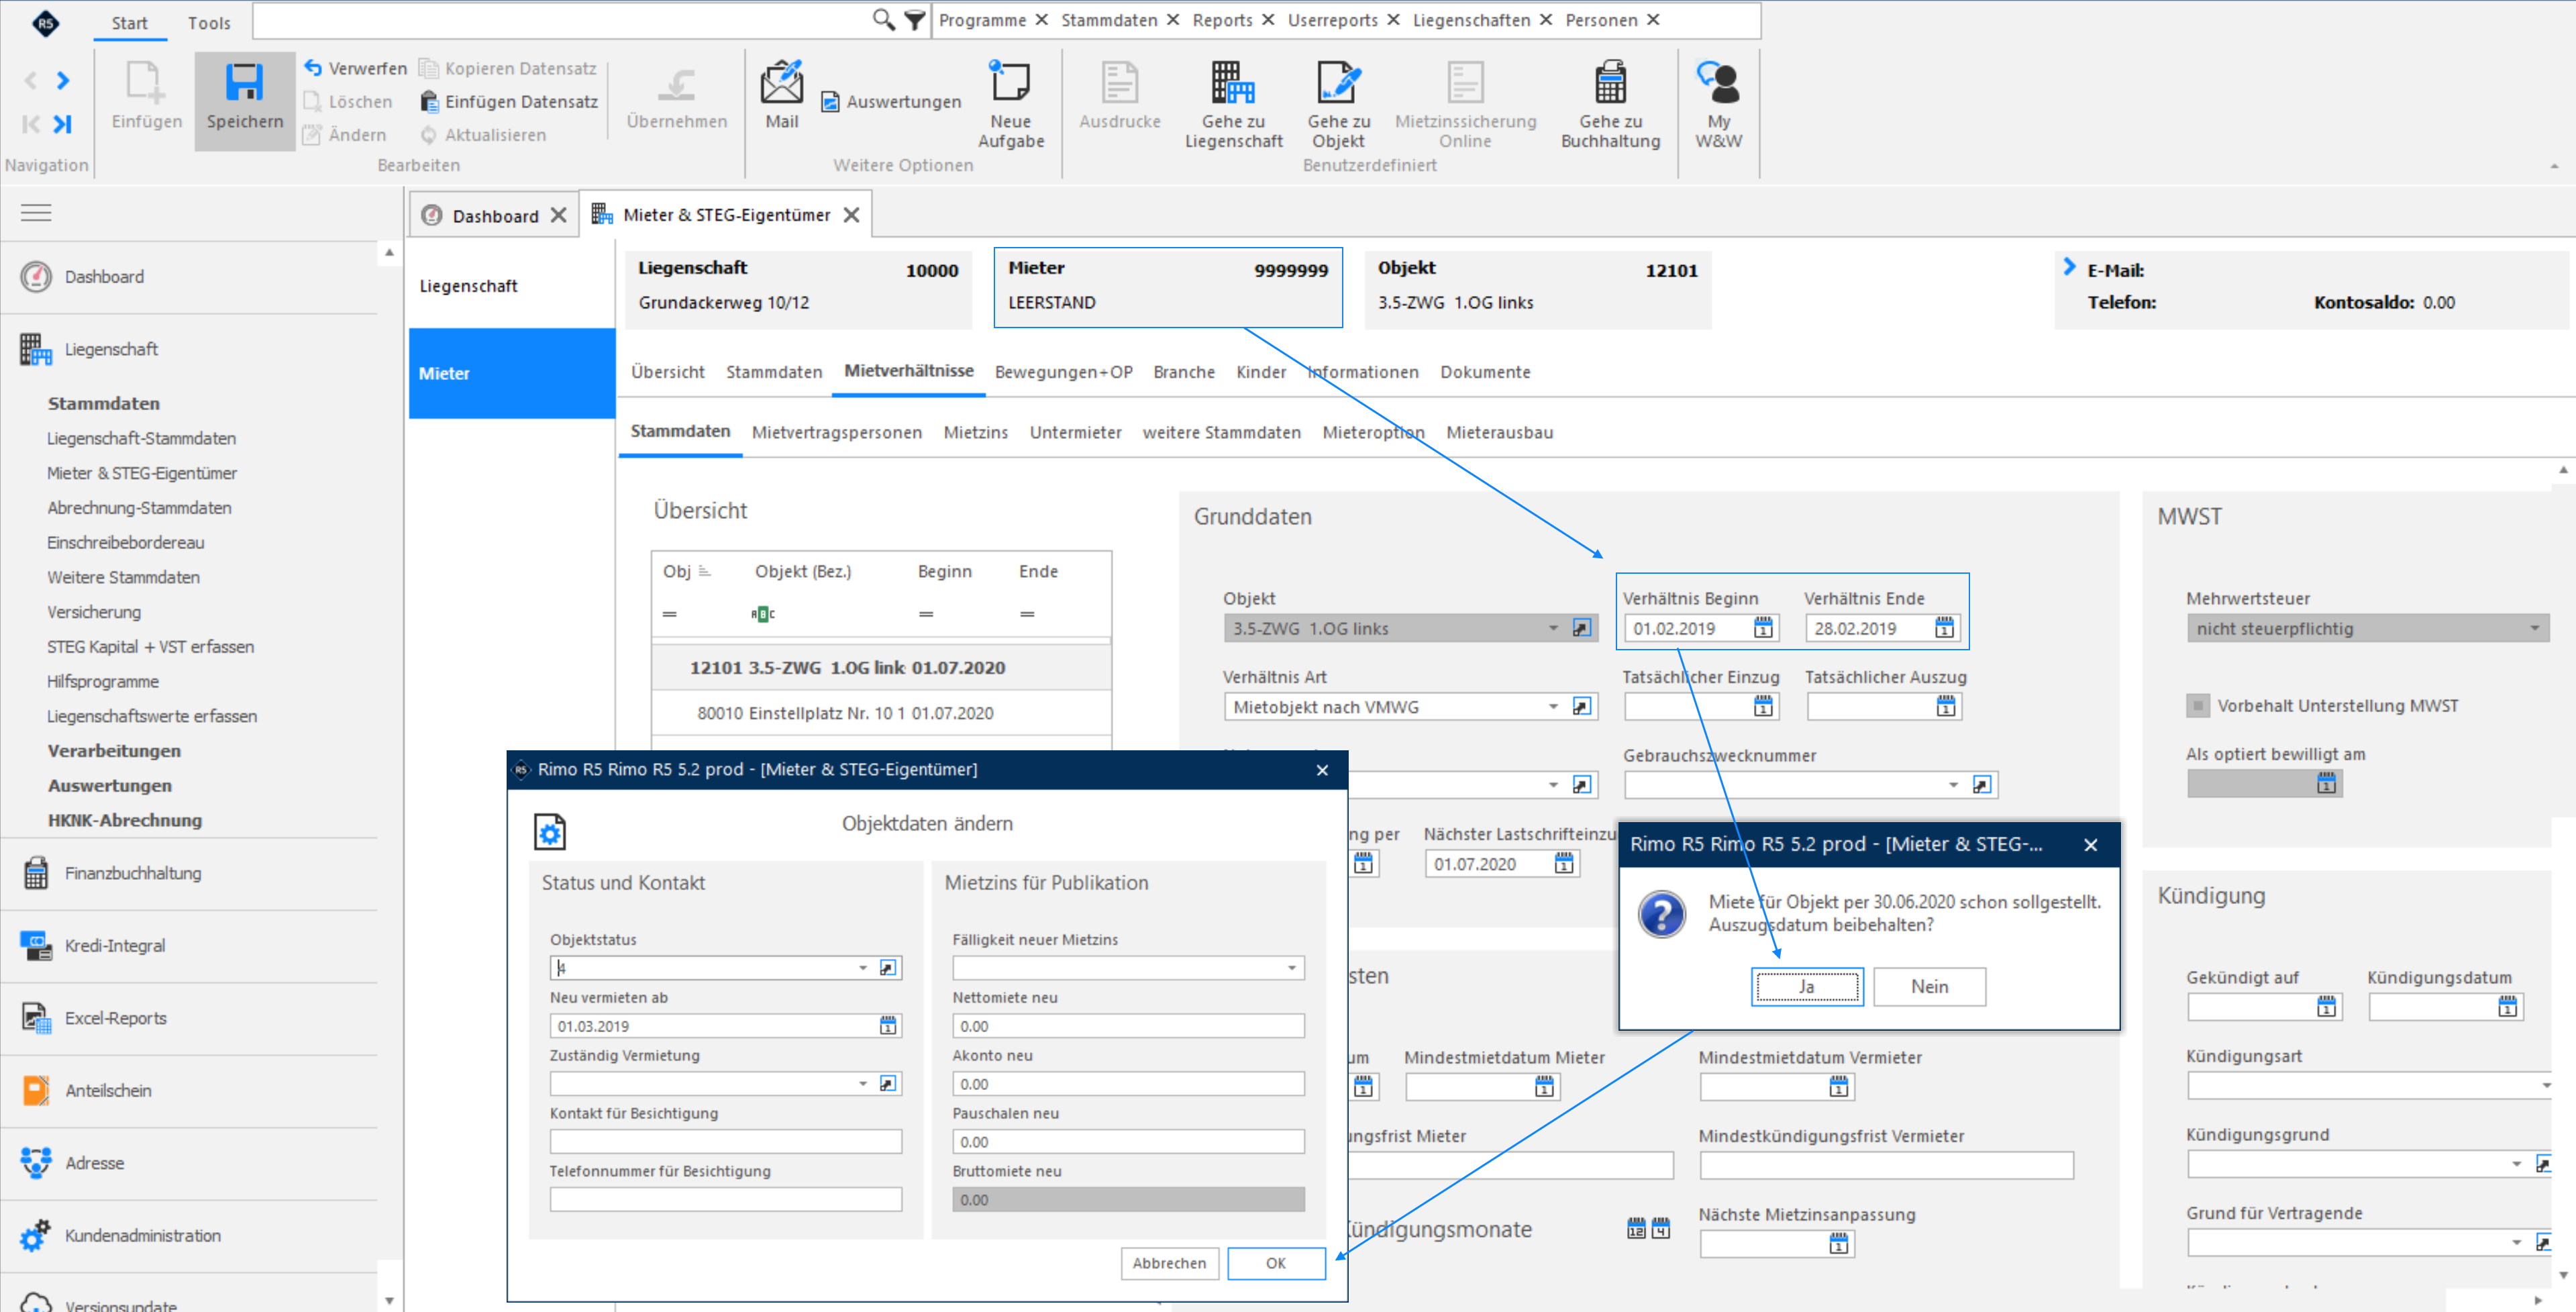Screen dimensions: 2576x1312
Task: Switch to Mietzins tab
Action: pyautogui.click(x=975, y=432)
